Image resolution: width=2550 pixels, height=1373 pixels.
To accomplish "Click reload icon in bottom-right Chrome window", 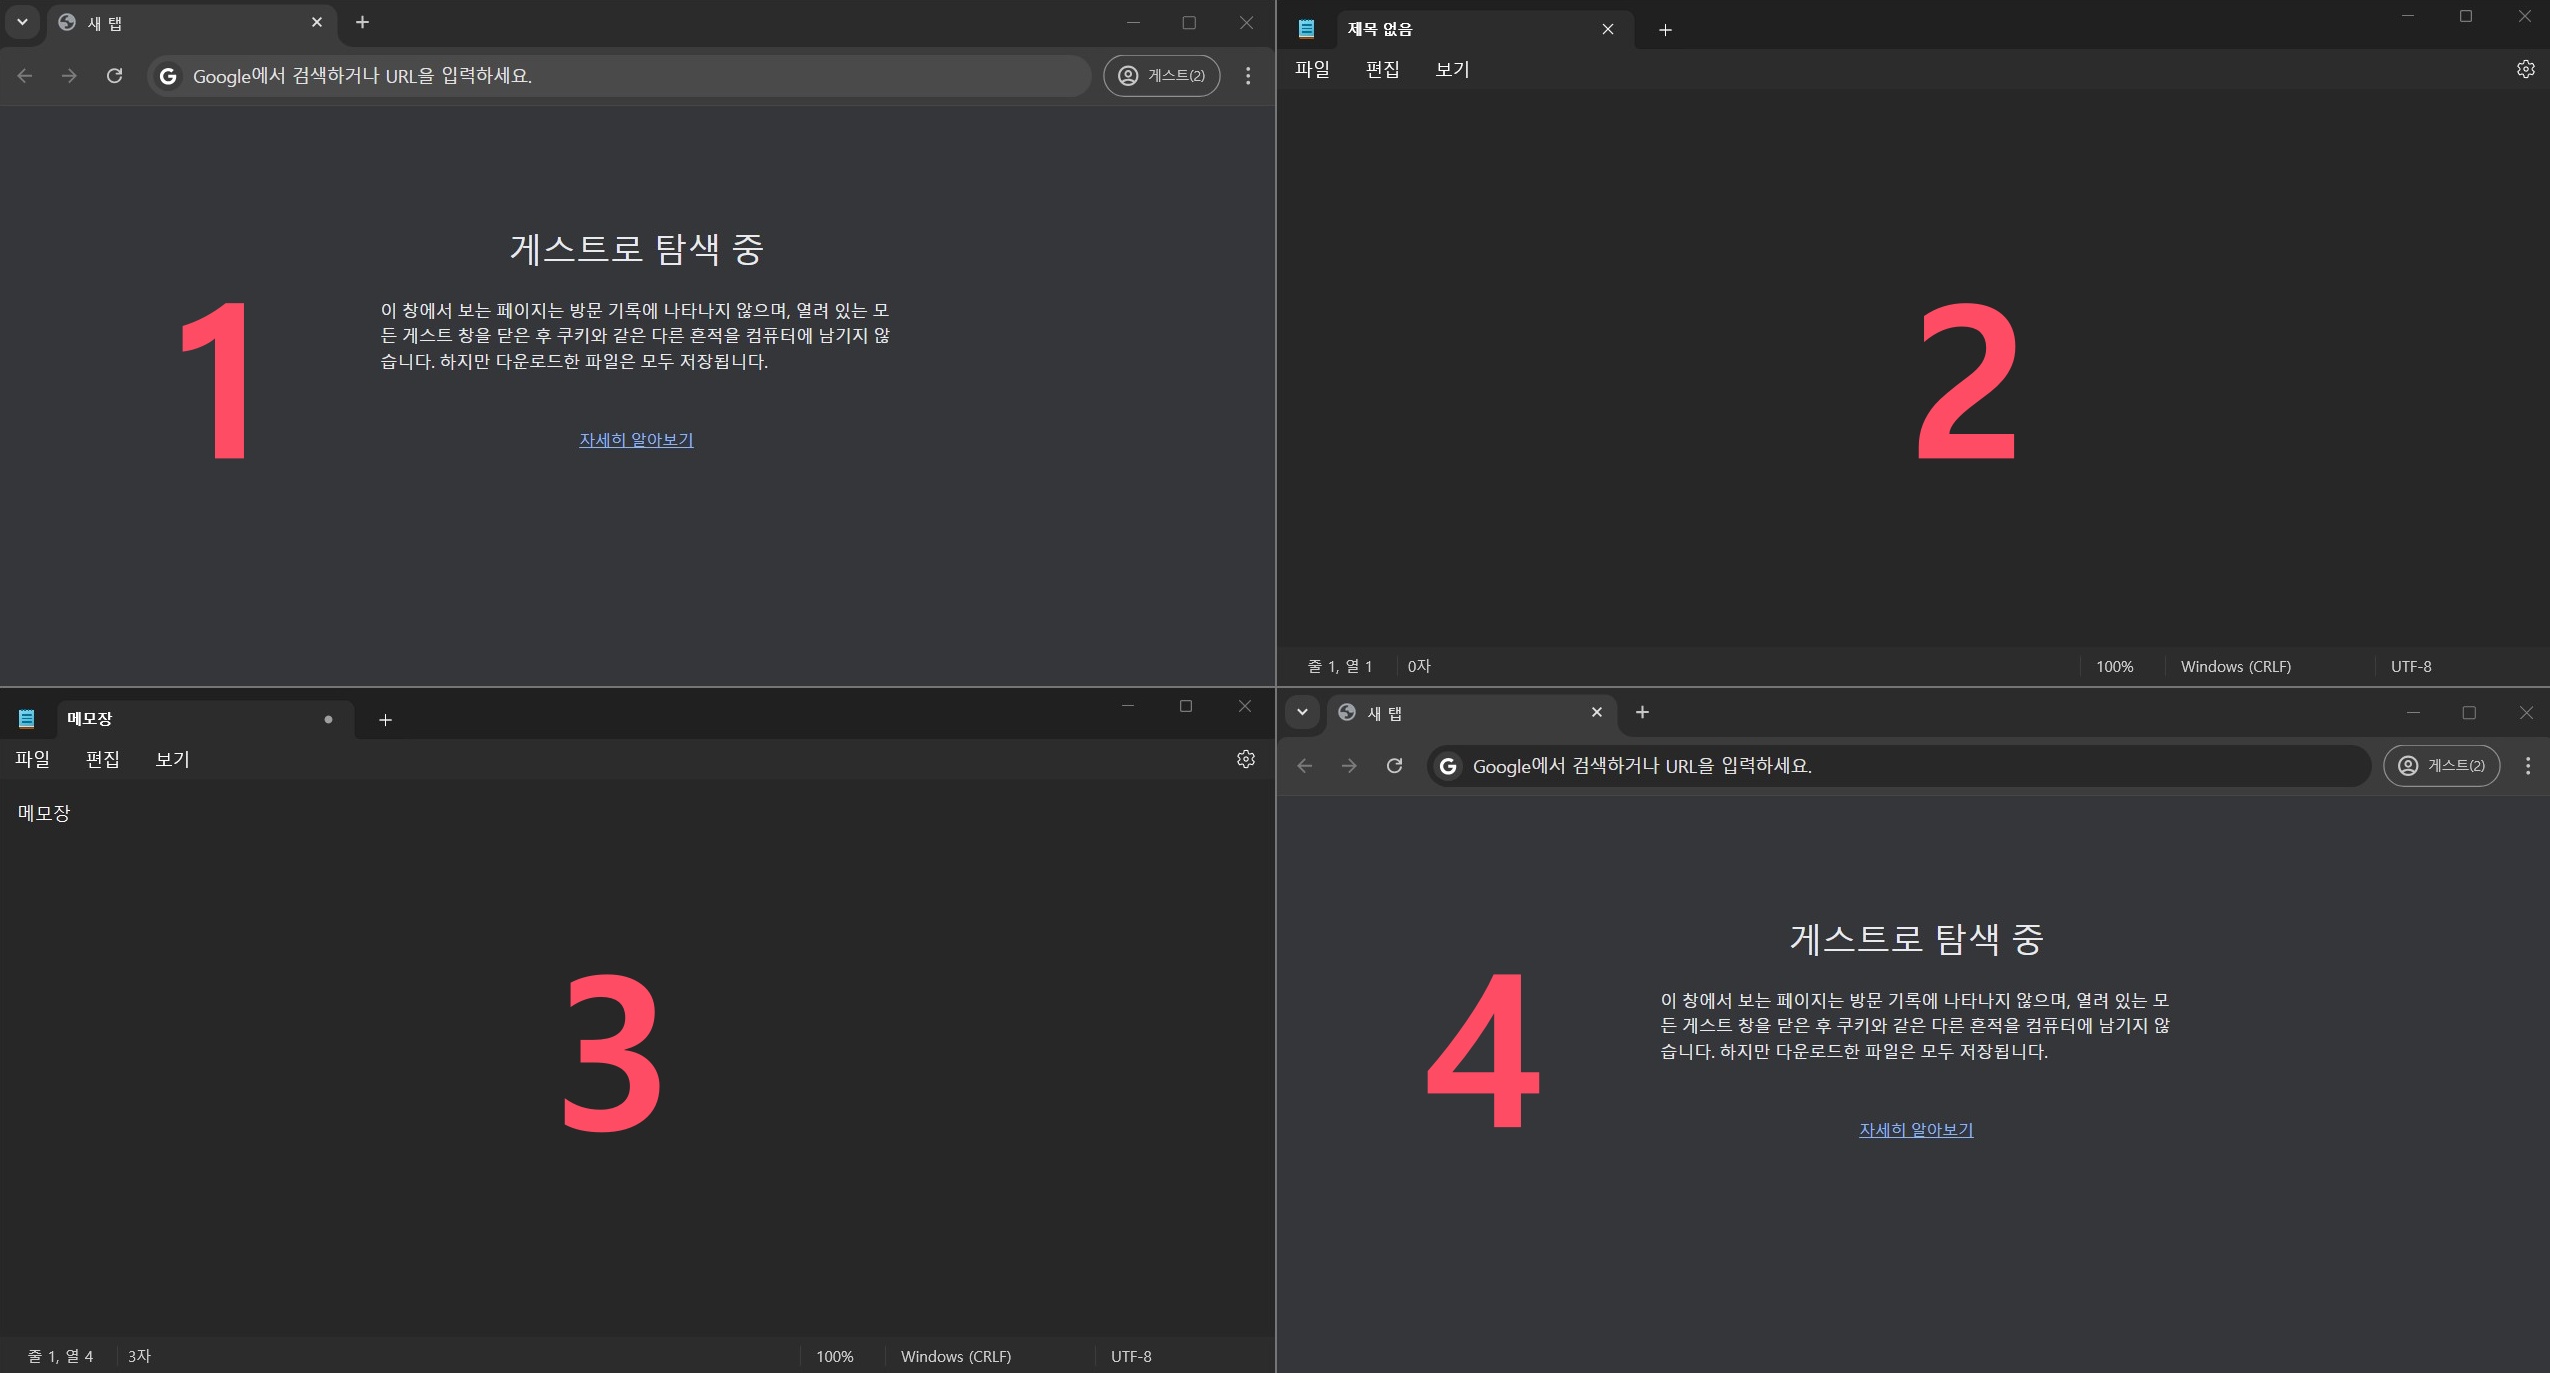I will [x=1394, y=766].
